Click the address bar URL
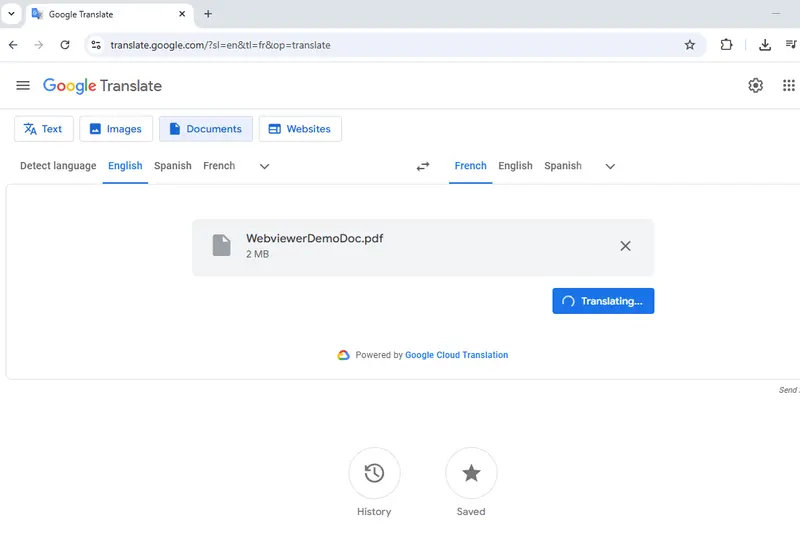 click(220, 45)
